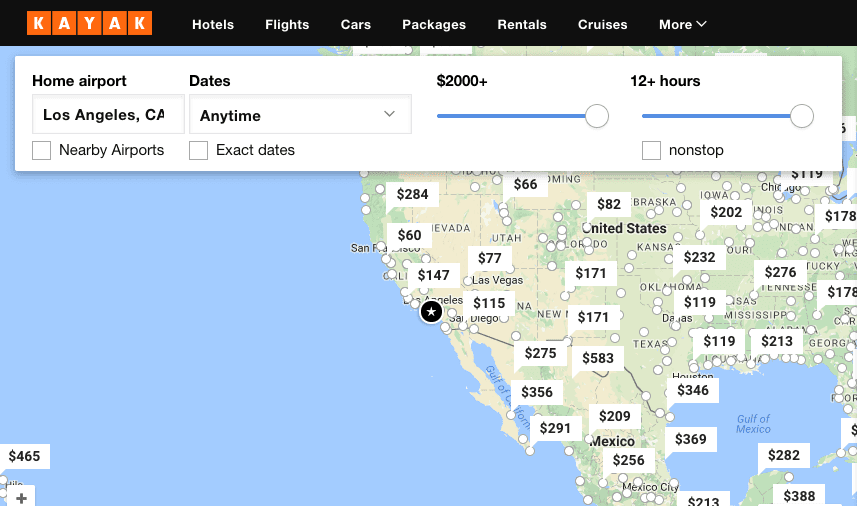This screenshot has height=506, width=857.
Task: Click the KAYAK logo
Action: click(x=90, y=23)
